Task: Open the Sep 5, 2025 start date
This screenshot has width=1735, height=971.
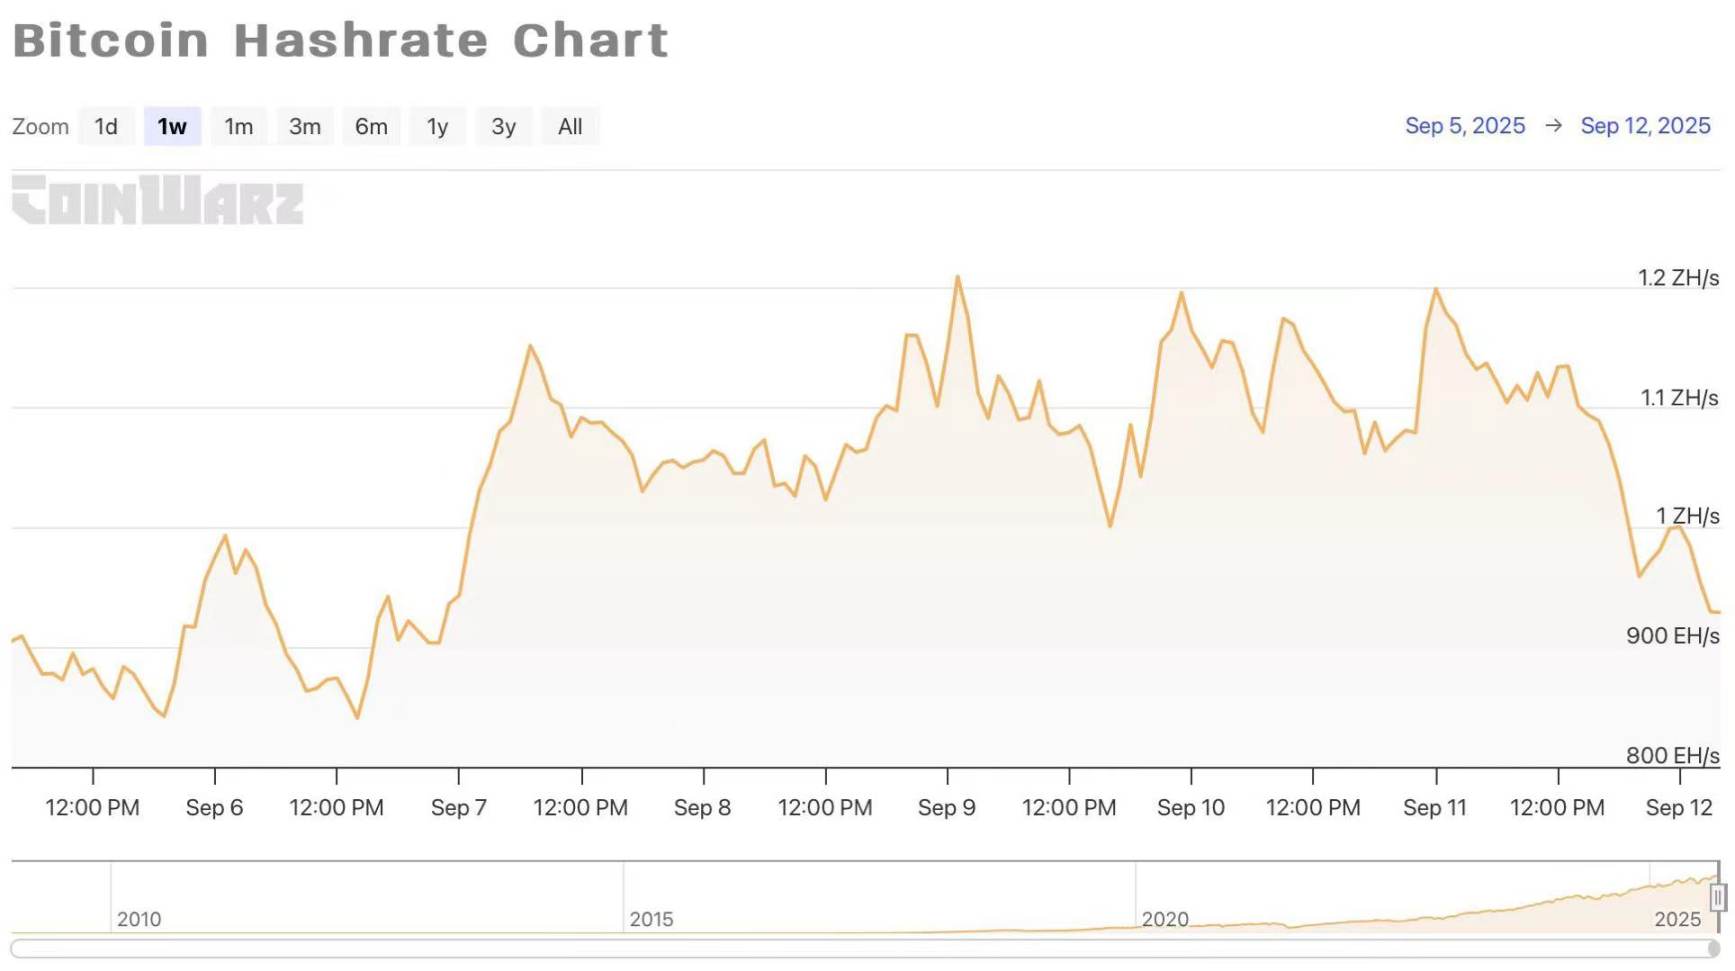Action: point(1464,126)
